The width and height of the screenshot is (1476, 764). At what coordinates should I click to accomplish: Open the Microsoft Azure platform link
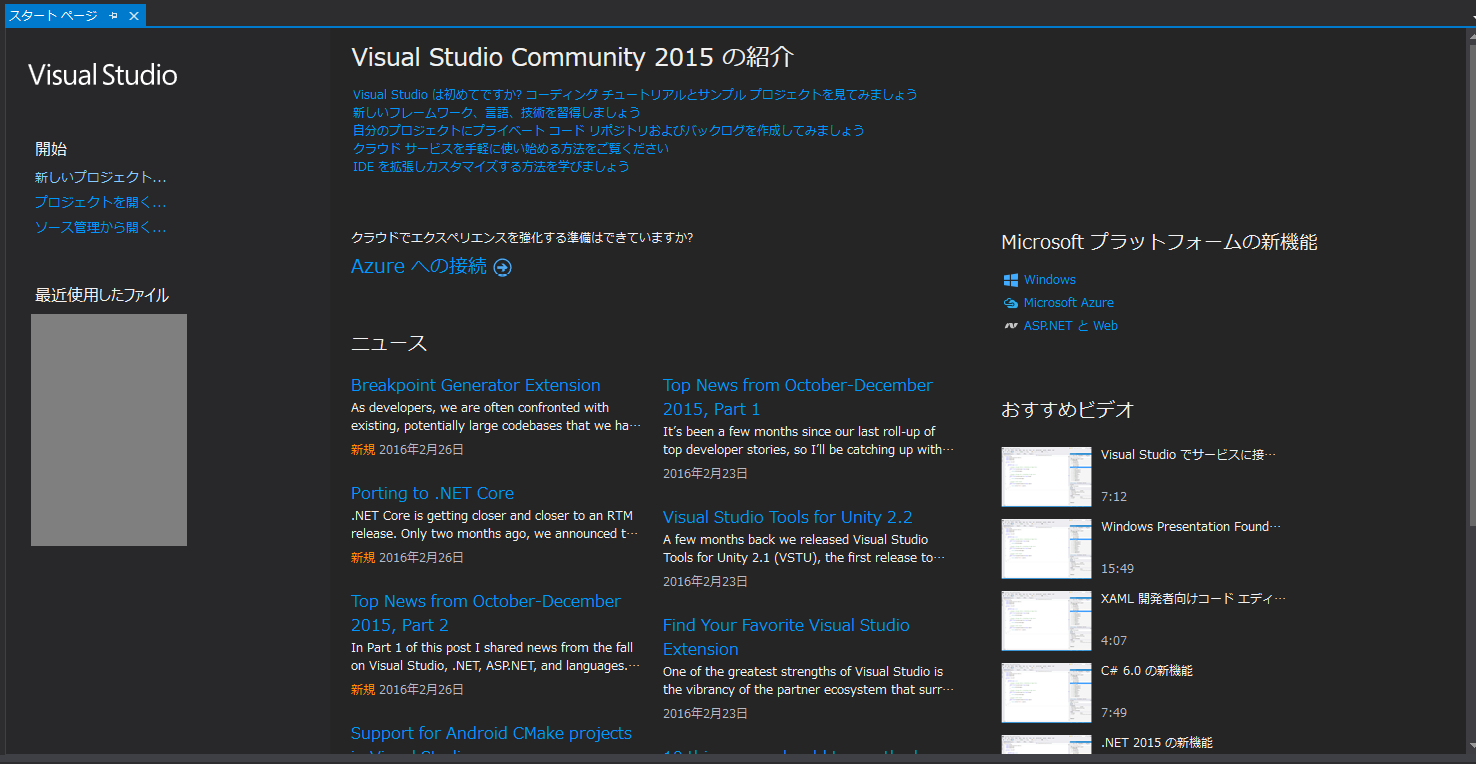(x=1068, y=303)
